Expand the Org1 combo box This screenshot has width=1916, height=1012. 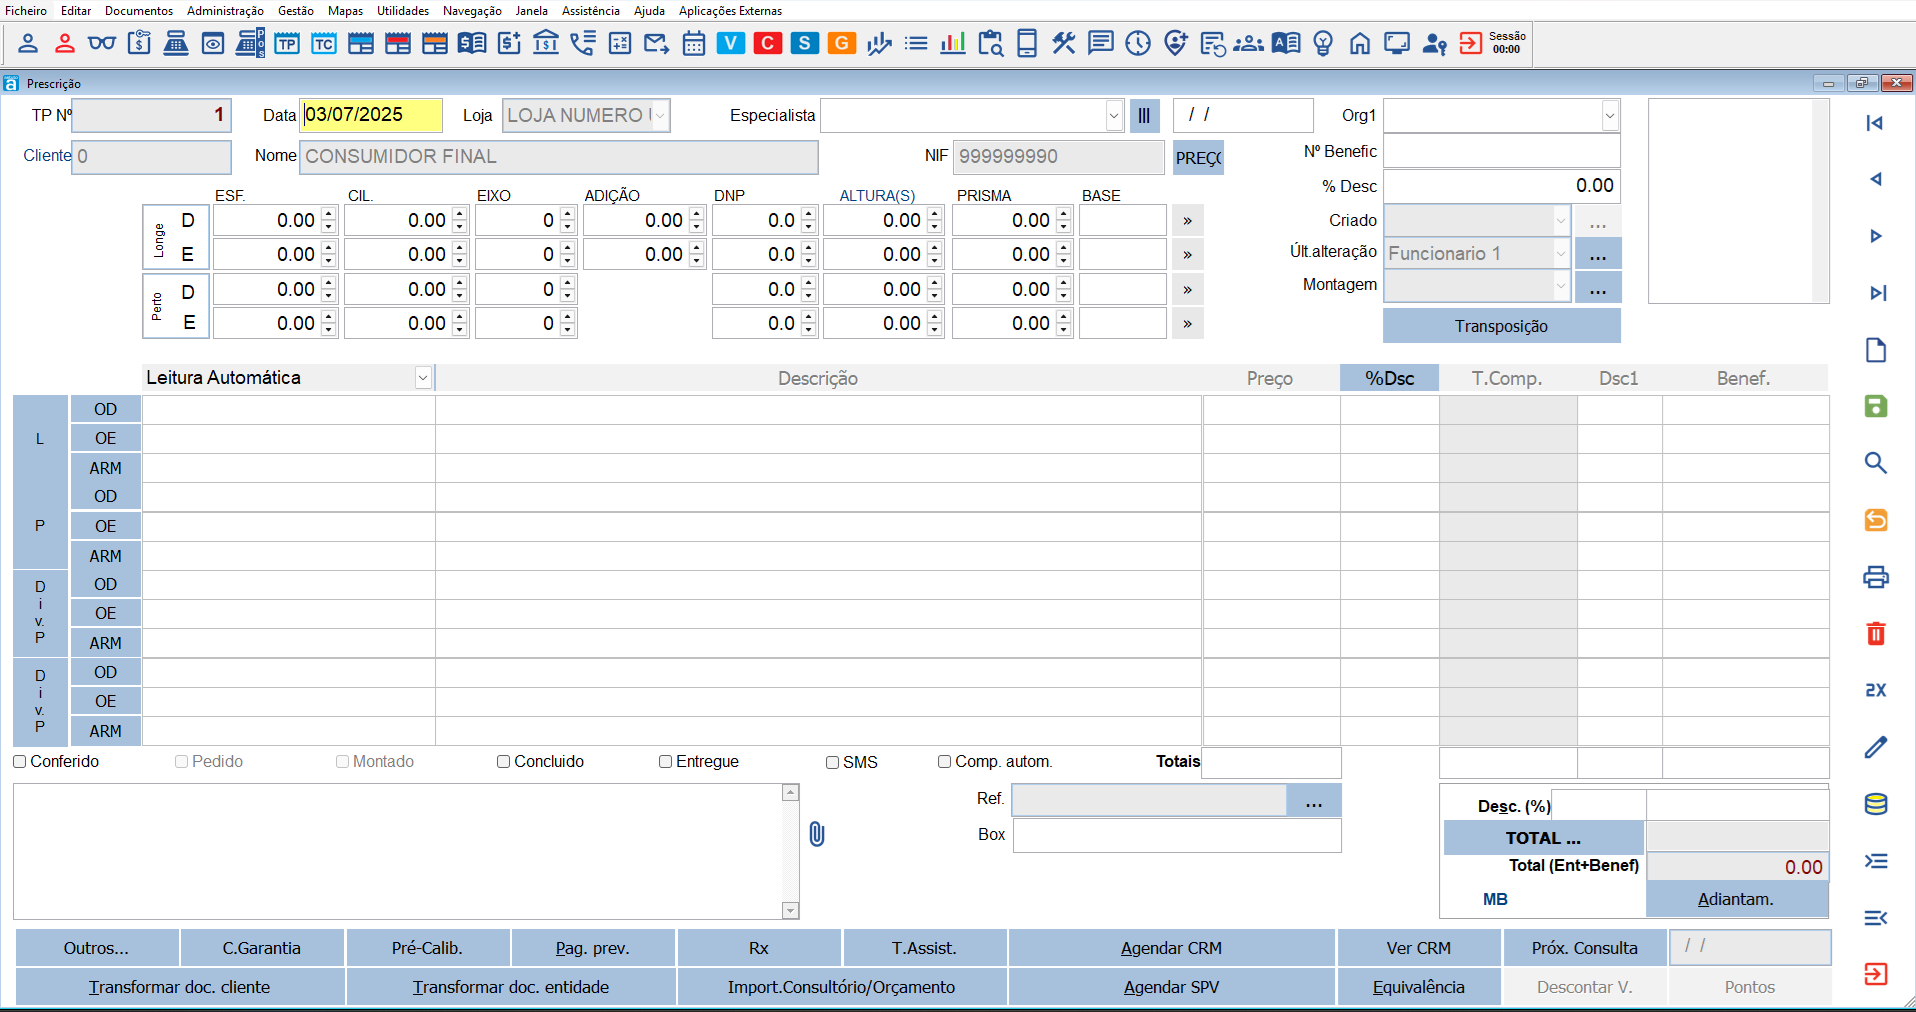point(1609,116)
